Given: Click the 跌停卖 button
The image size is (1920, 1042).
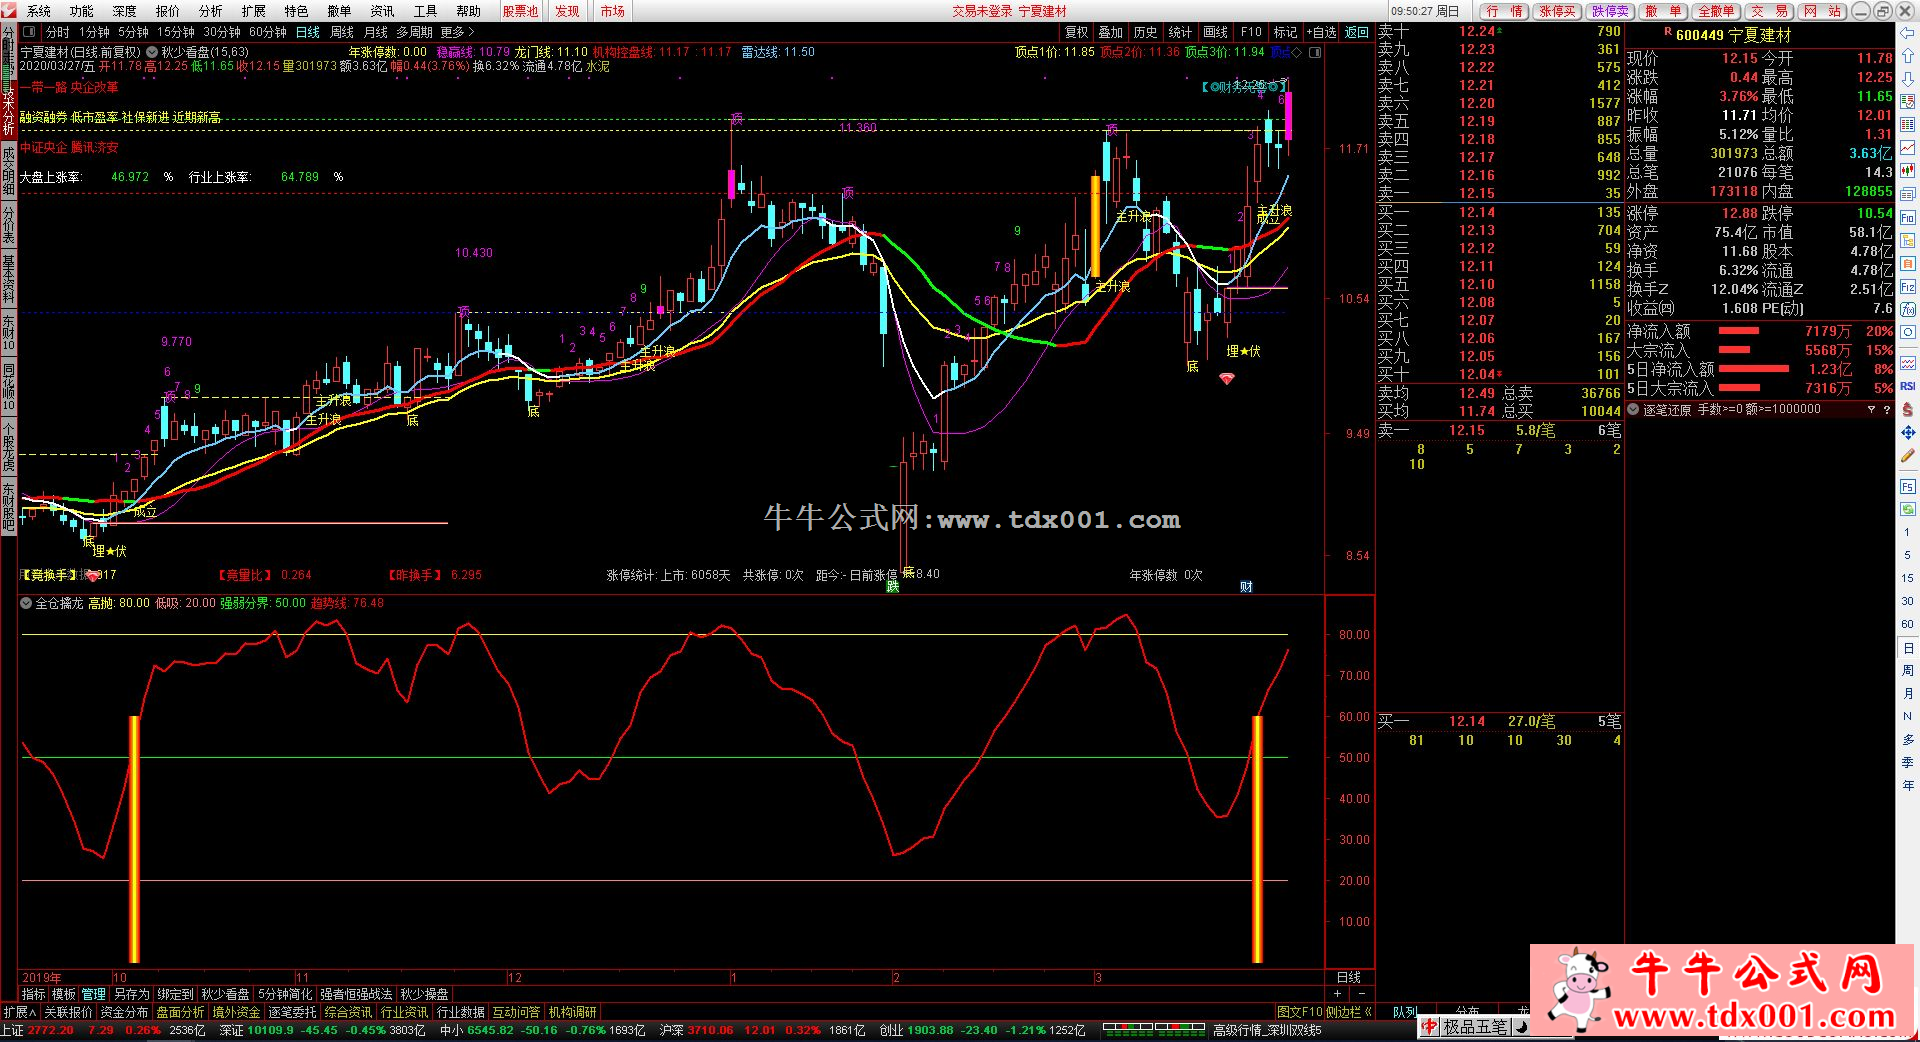Looking at the screenshot, I should [1610, 11].
